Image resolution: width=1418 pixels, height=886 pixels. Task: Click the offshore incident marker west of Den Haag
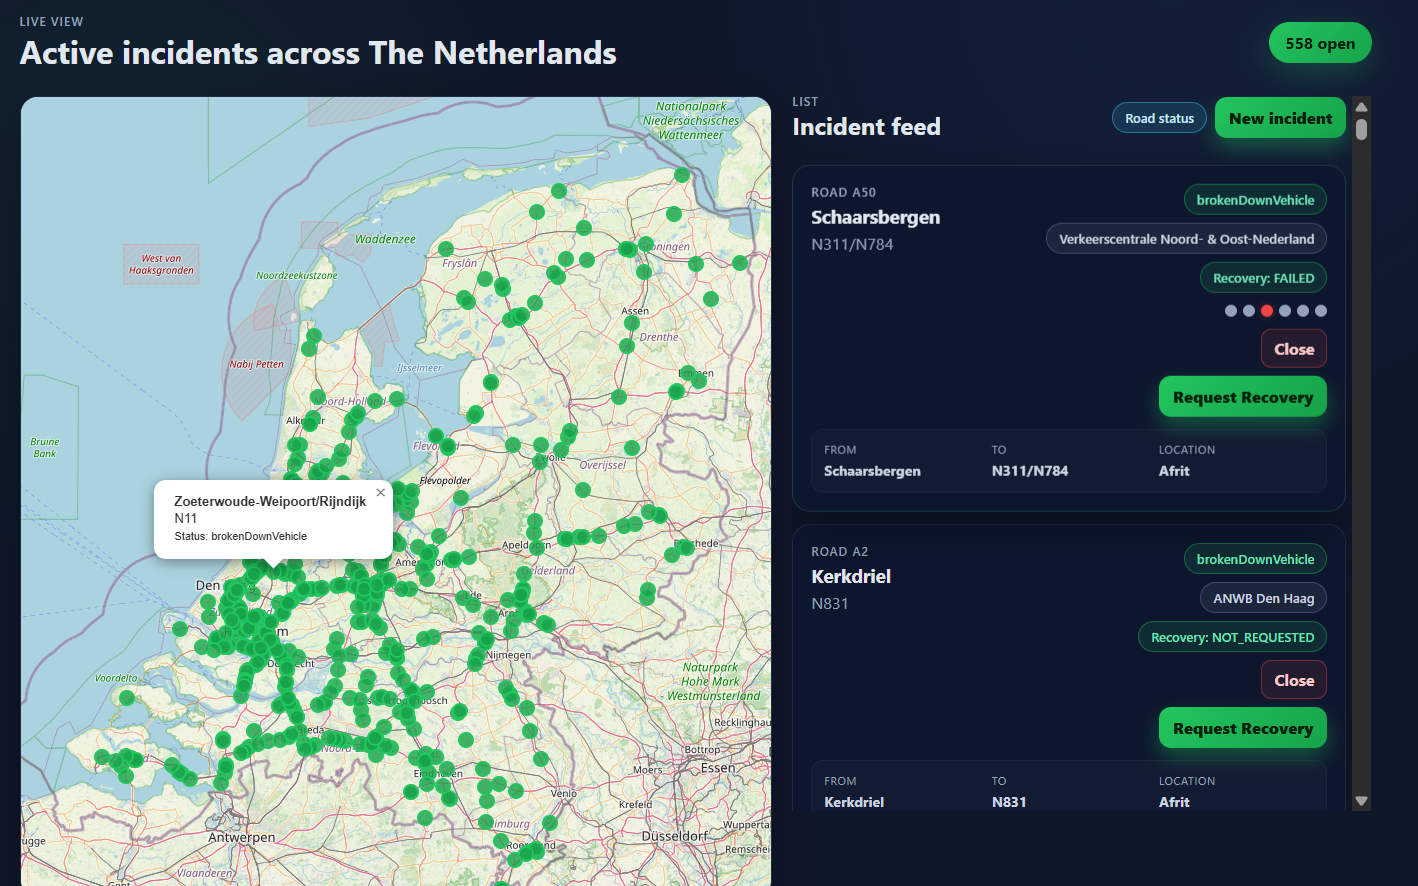click(x=180, y=629)
